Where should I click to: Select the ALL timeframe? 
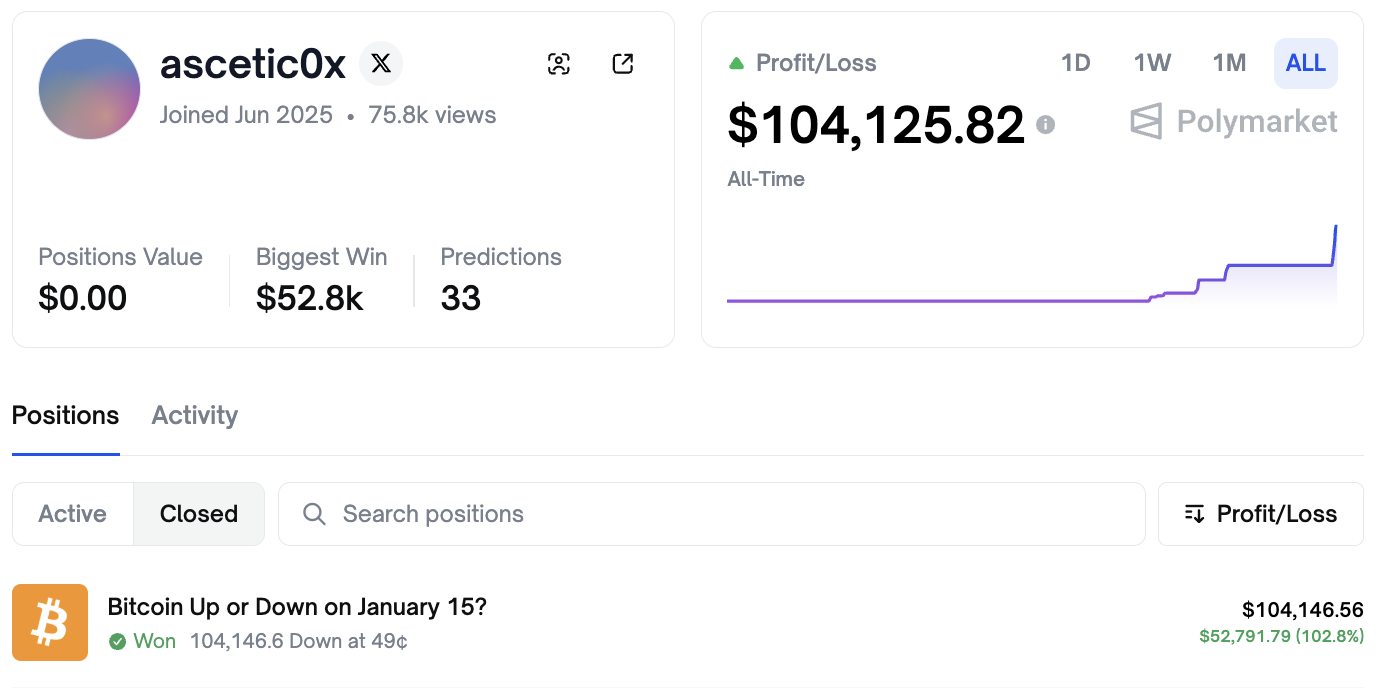click(x=1305, y=64)
